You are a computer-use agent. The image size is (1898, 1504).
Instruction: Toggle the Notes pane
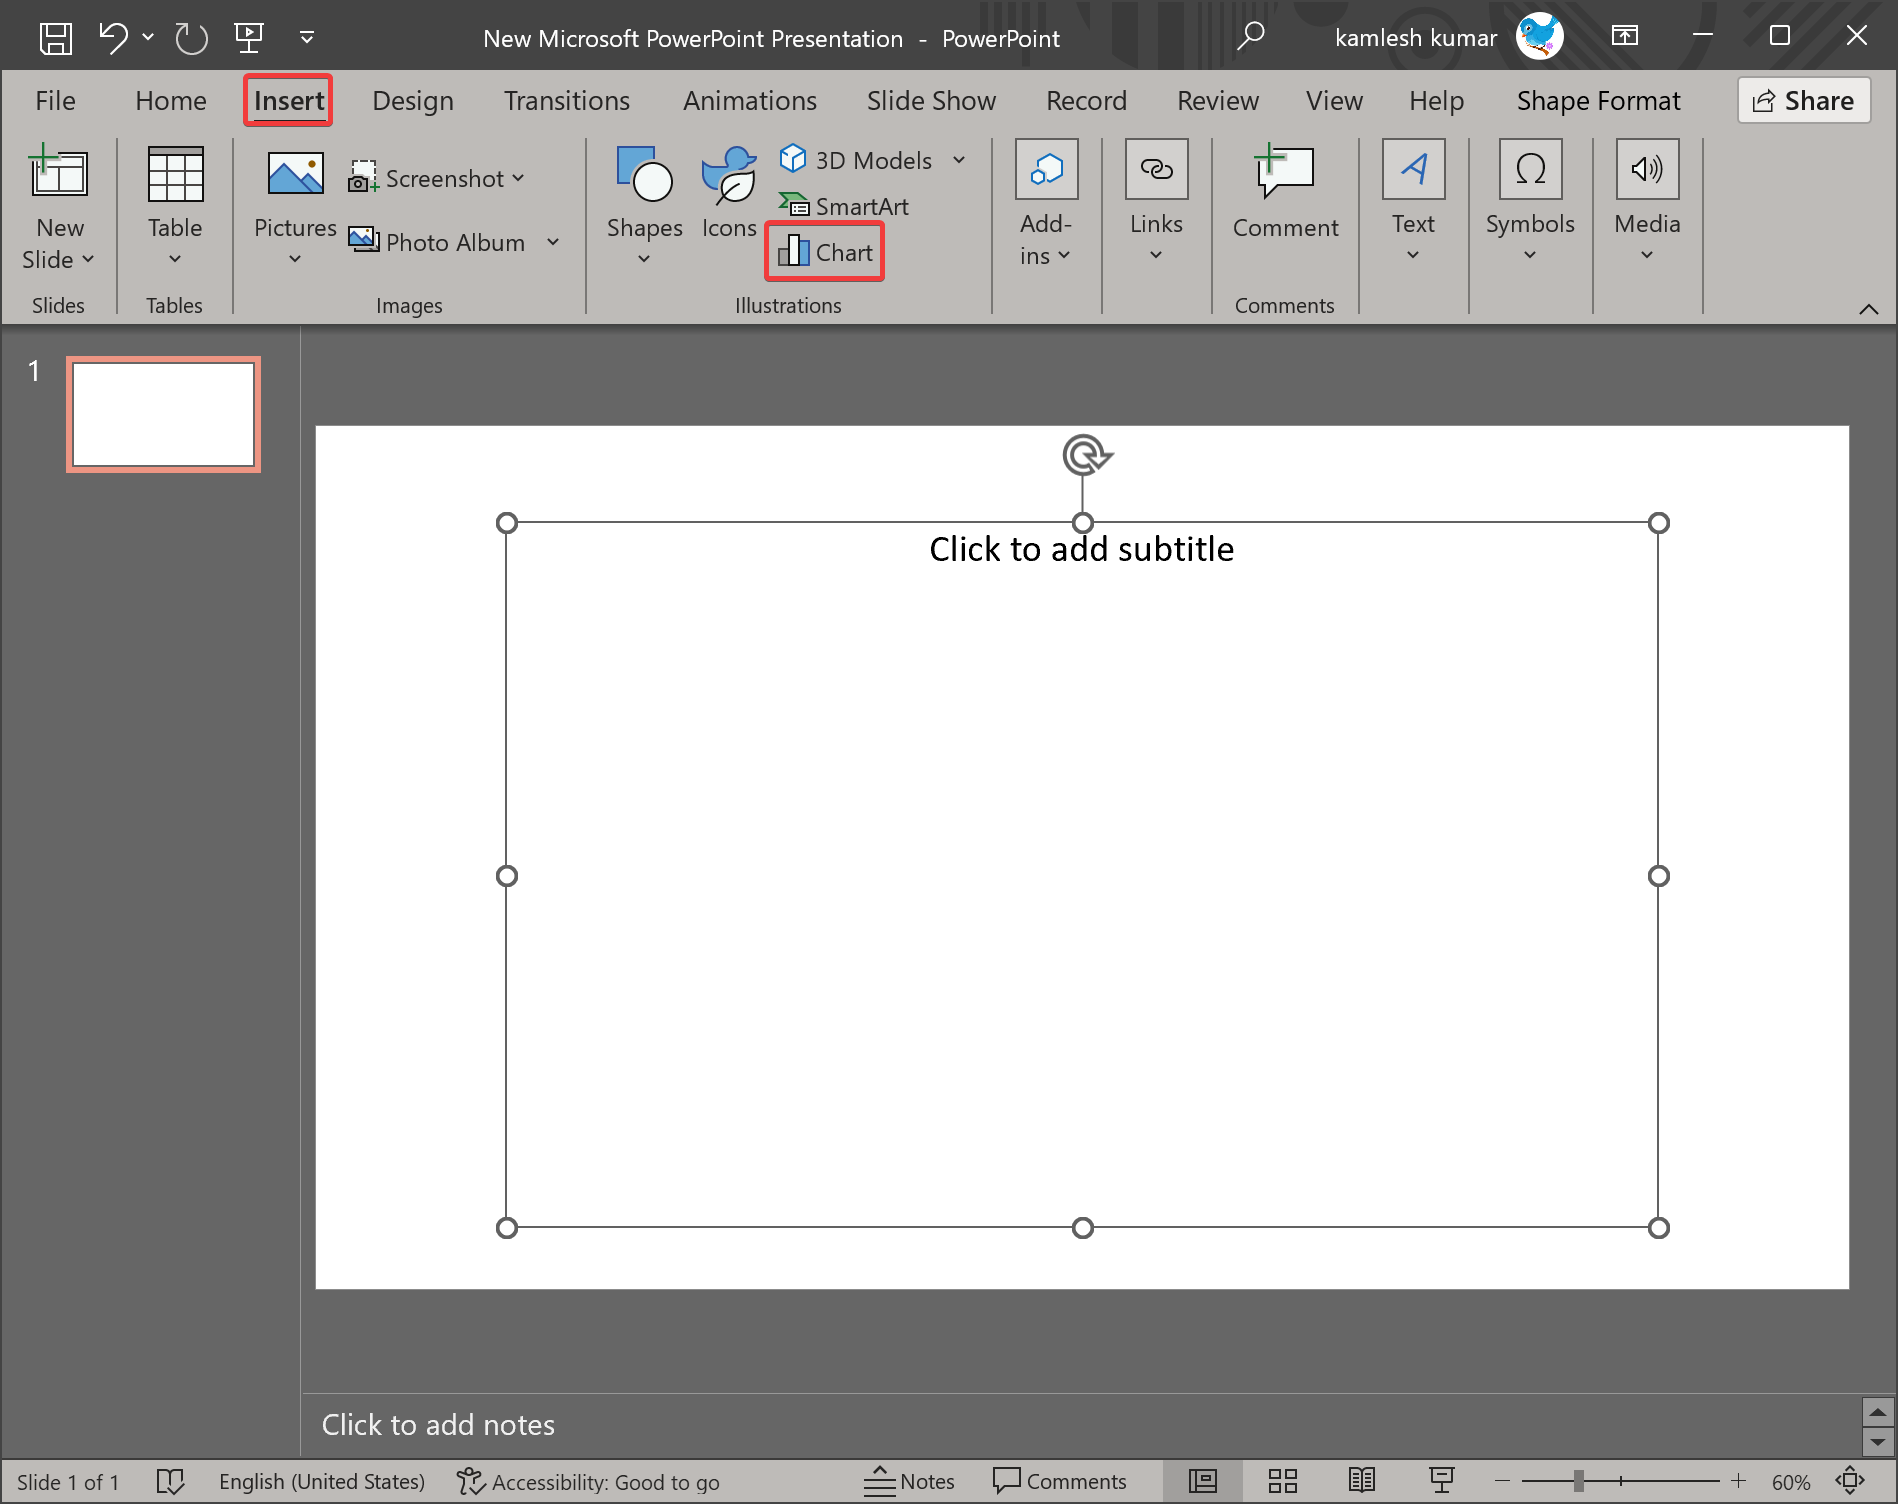click(909, 1481)
